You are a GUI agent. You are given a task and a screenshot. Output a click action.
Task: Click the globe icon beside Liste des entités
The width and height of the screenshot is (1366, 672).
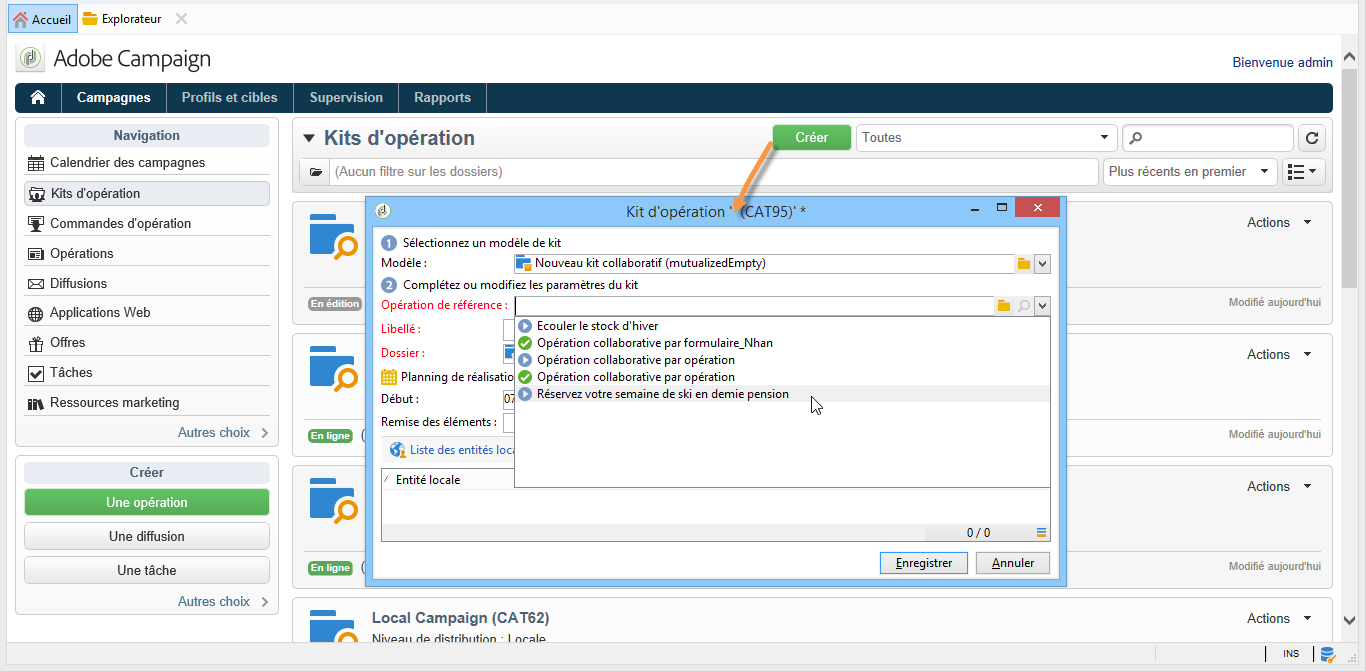(398, 451)
